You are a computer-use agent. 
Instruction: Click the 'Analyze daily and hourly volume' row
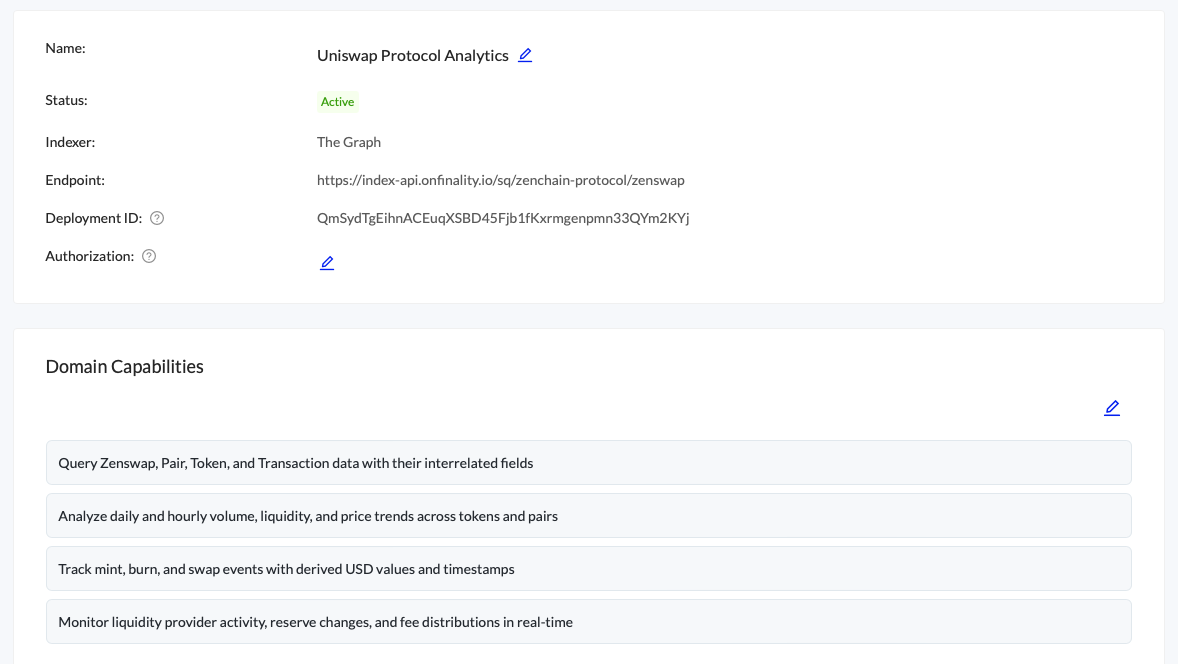click(588, 516)
